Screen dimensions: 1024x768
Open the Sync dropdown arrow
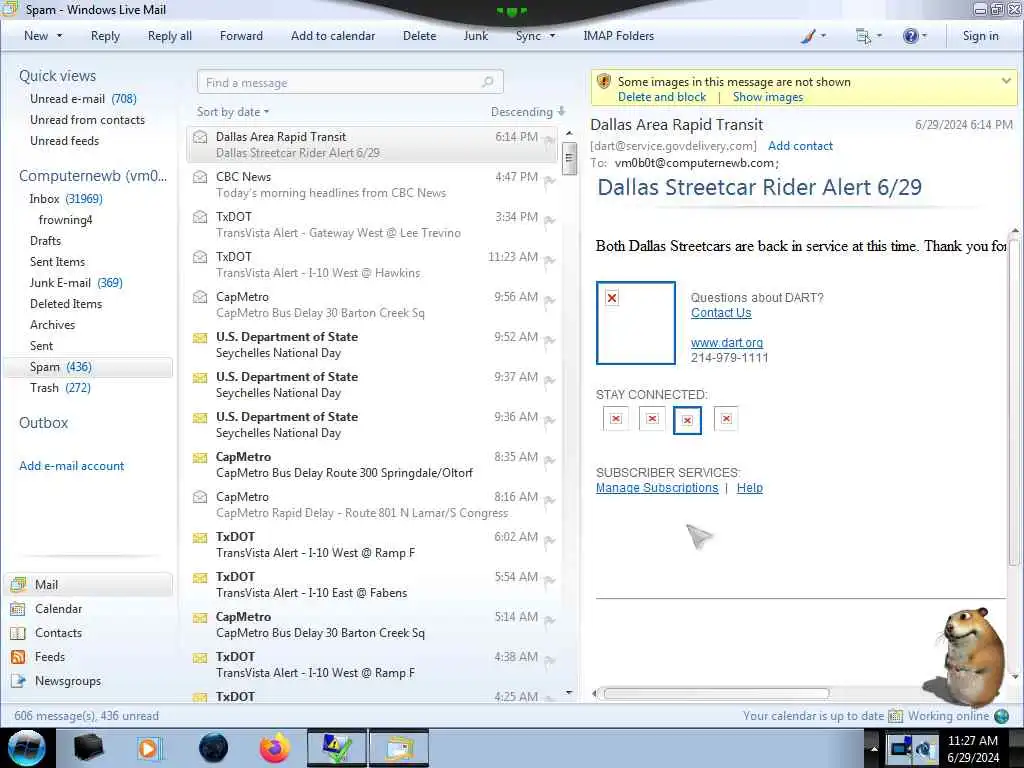click(552, 37)
